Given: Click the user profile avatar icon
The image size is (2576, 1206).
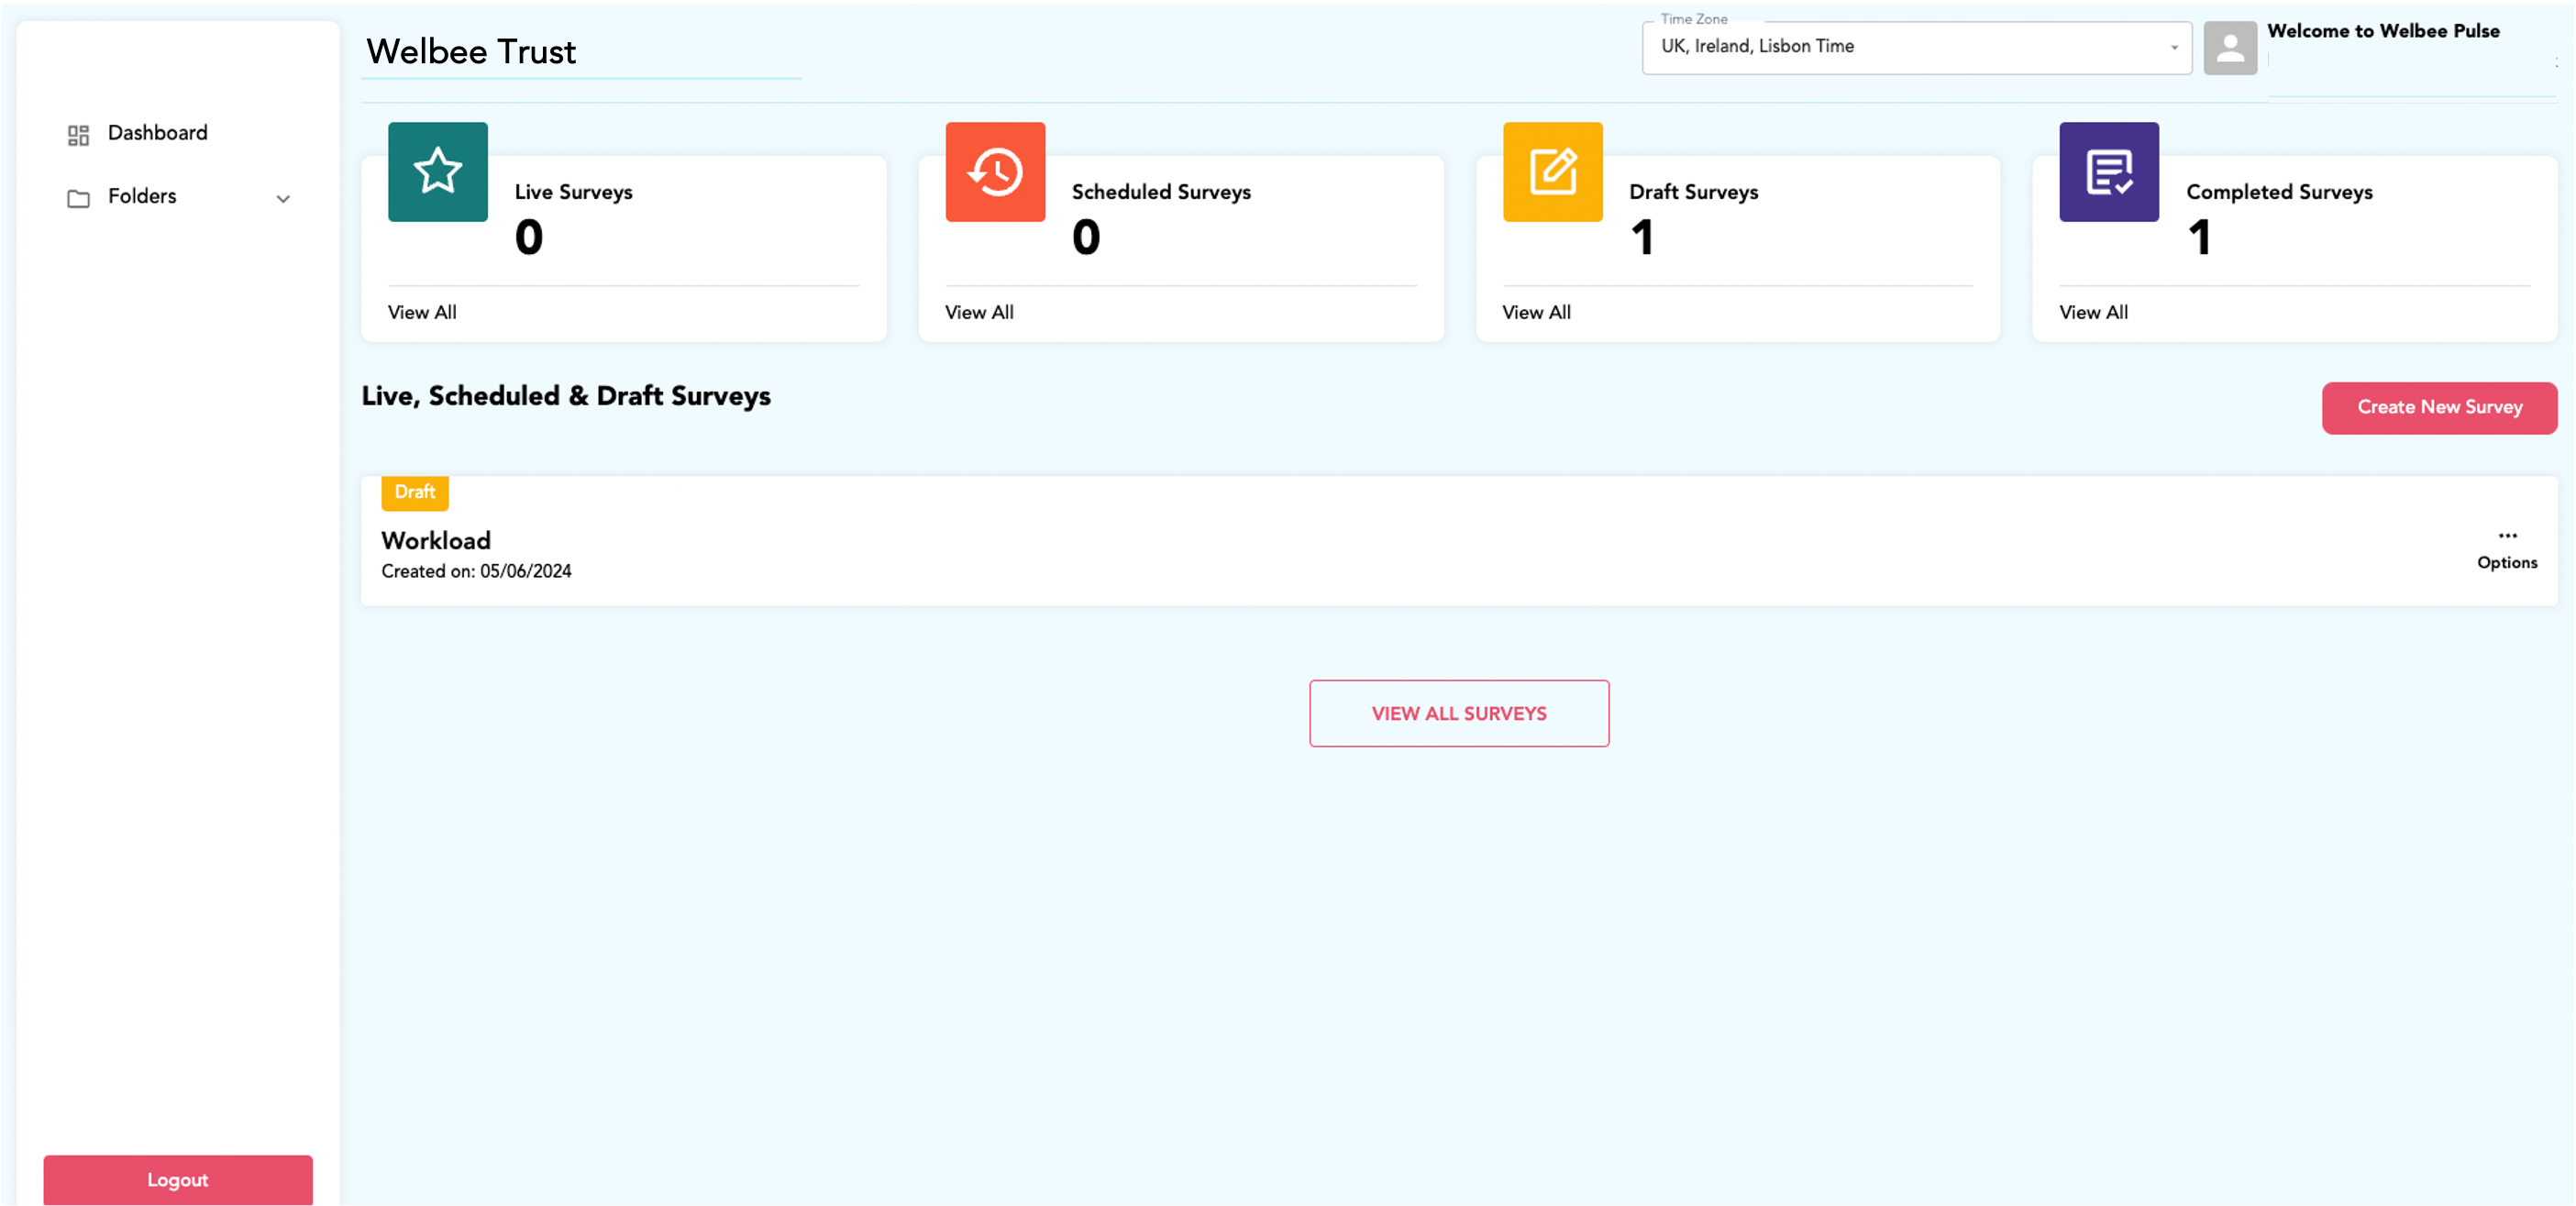Looking at the screenshot, I should click(2230, 47).
